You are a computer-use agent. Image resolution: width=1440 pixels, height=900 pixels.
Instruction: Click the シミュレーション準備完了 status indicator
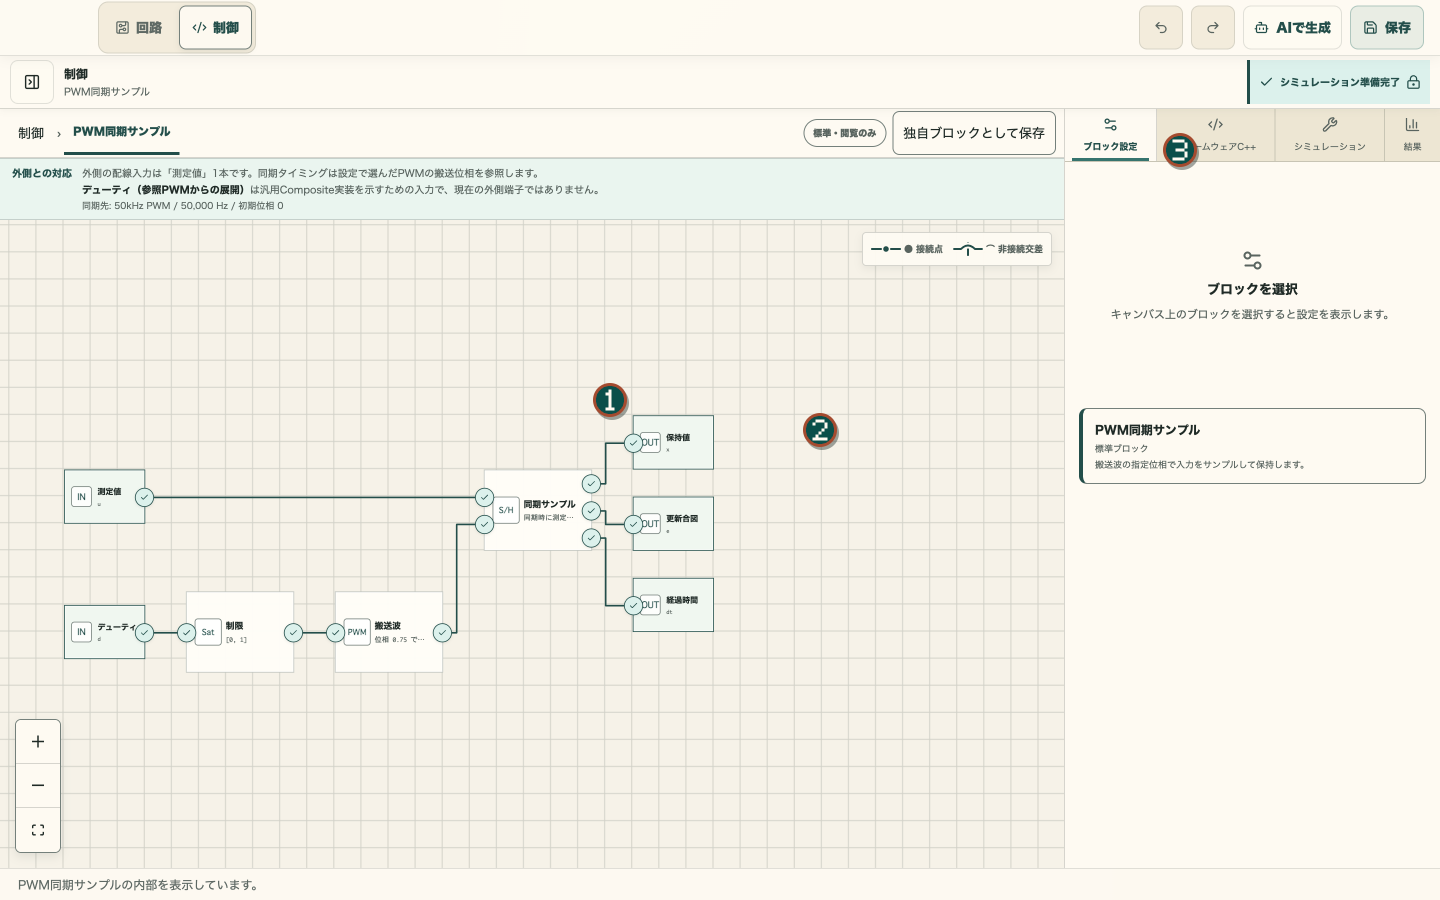tap(1340, 82)
